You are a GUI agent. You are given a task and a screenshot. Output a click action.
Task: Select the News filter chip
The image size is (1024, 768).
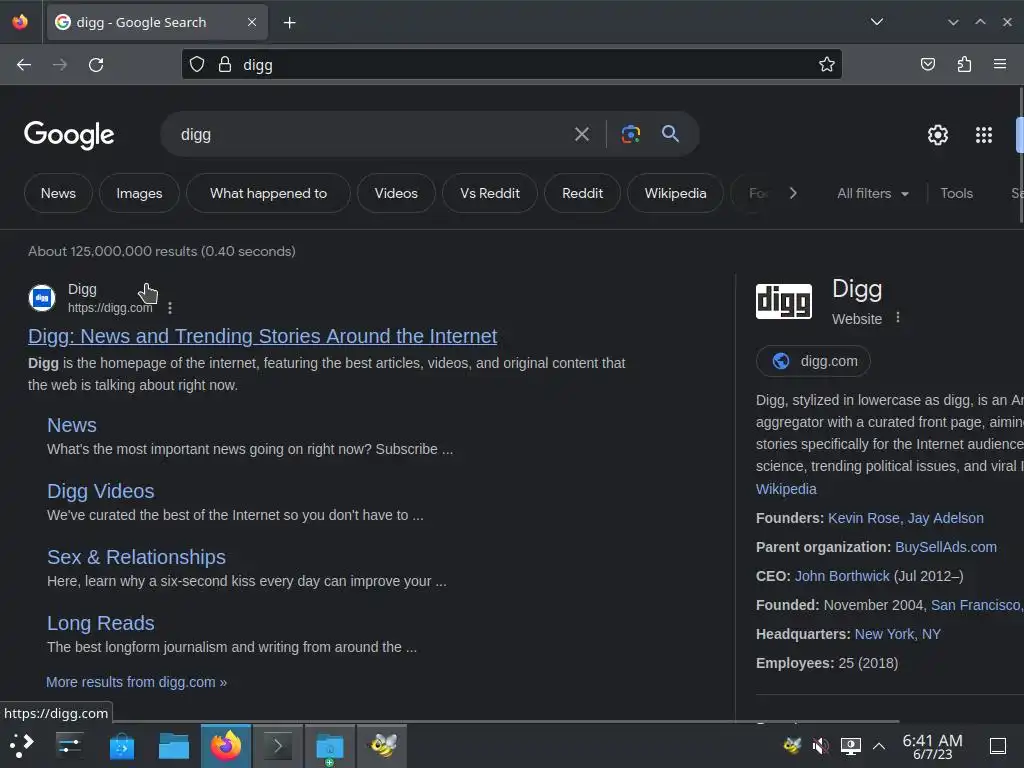click(58, 193)
